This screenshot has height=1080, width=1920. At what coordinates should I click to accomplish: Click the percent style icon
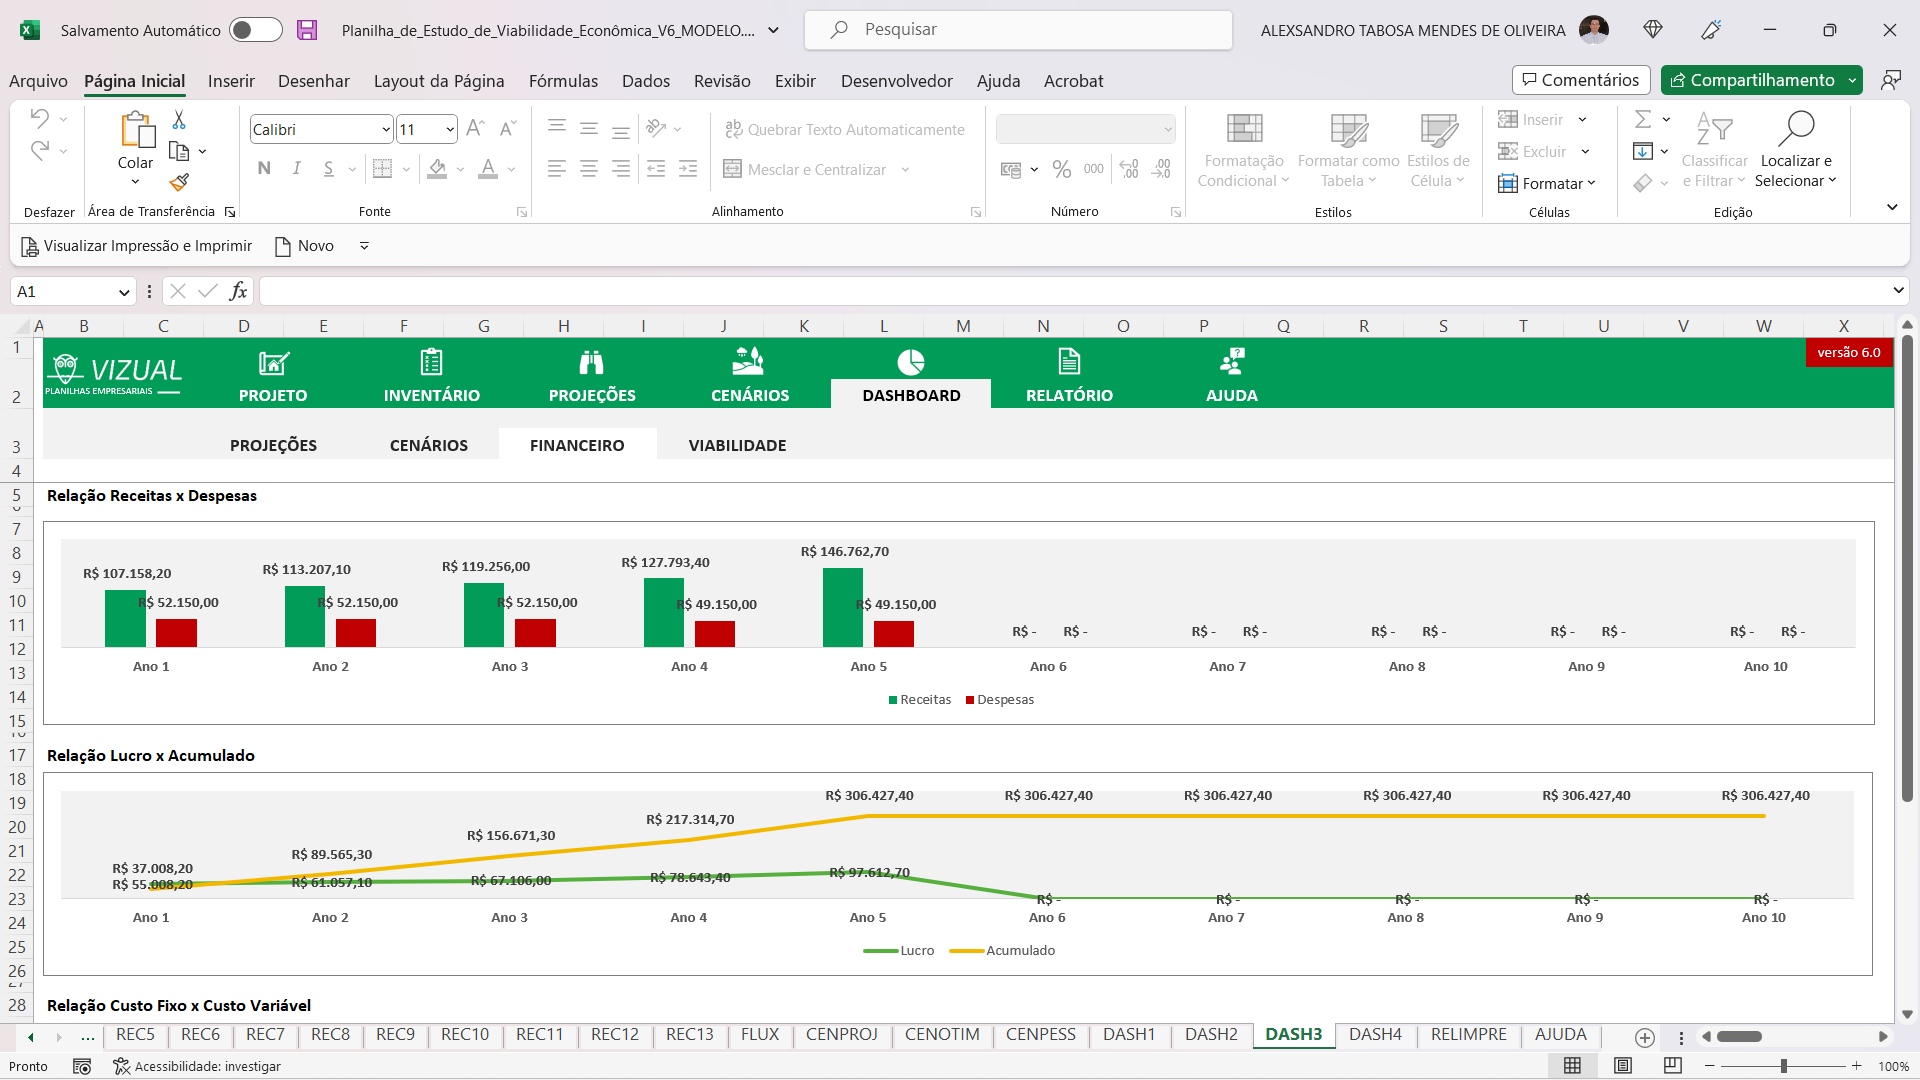point(1062,170)
